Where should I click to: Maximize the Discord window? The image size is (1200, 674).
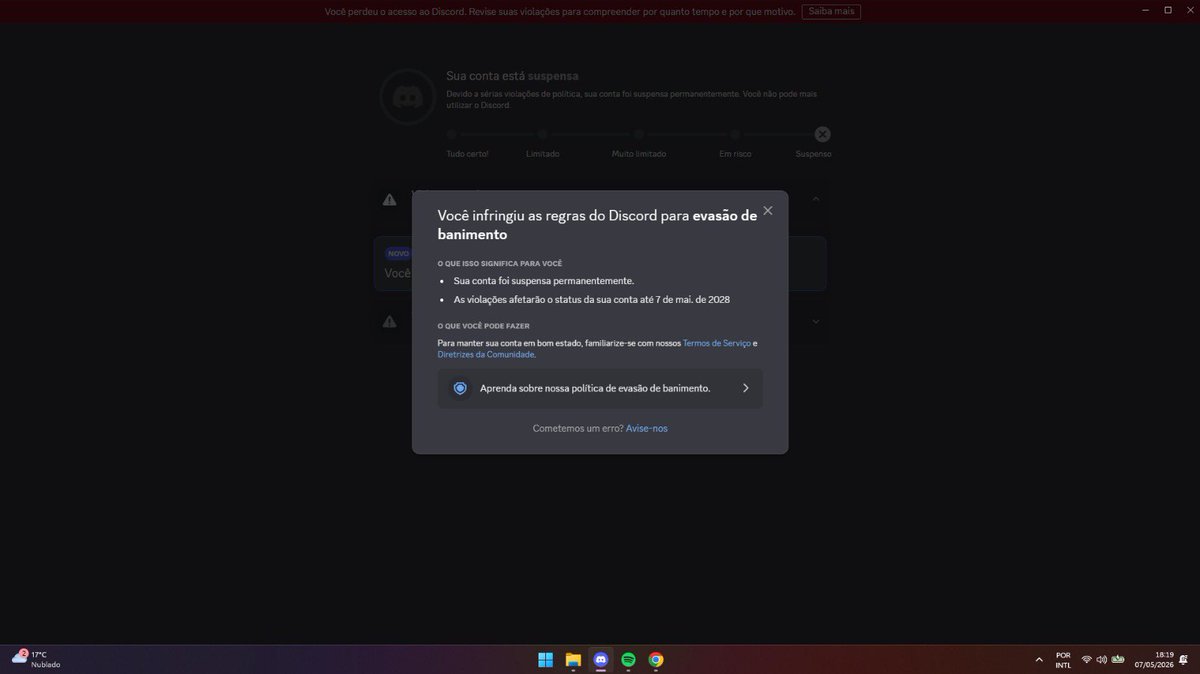1167,10
